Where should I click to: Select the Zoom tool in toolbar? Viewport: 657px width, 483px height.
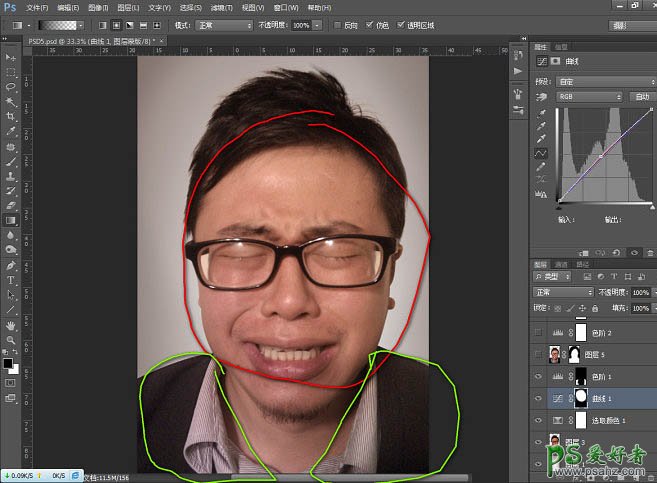click(x=10, y=340)
